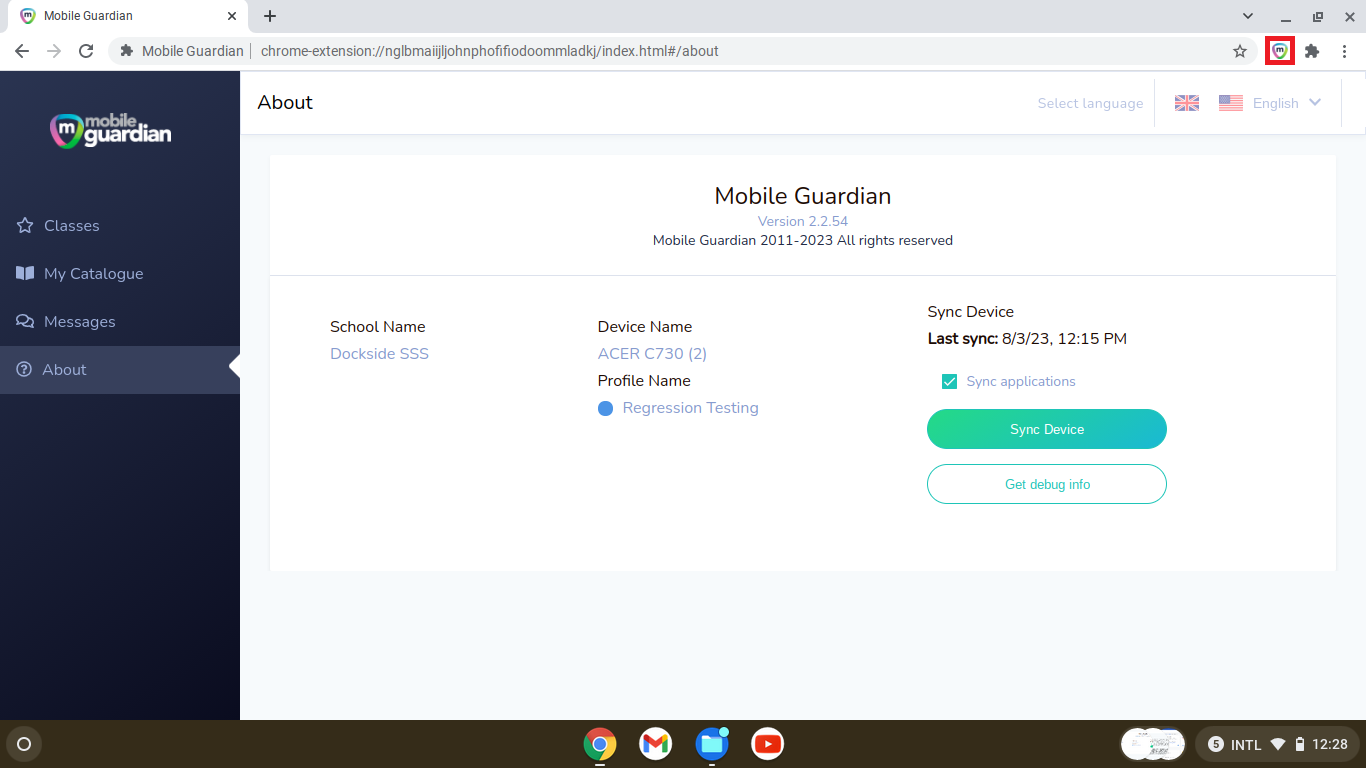Select the About sidebar item
Image resolution: width=1366 pixels, height=768 pixels.
click(120, 370)
